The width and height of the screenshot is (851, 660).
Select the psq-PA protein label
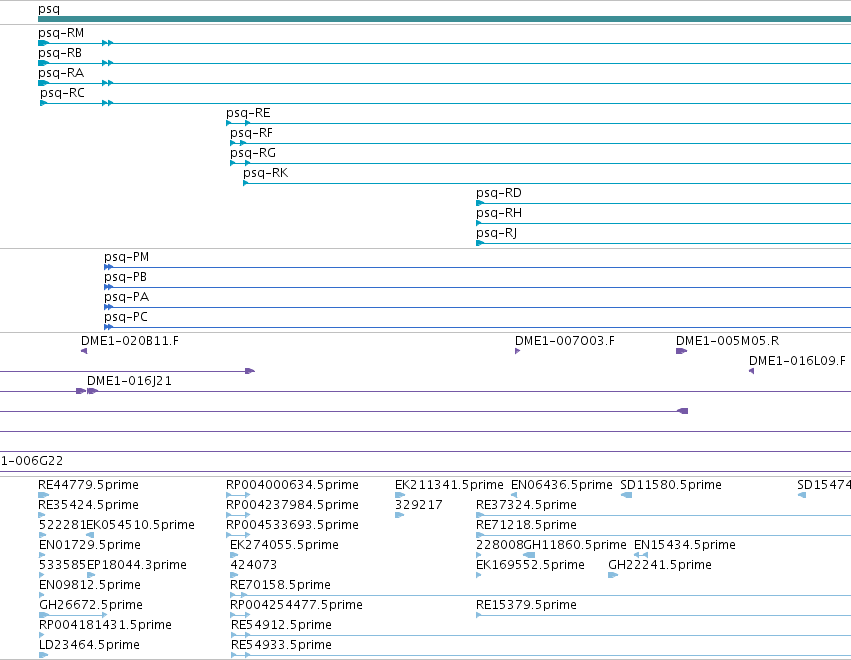126,297
